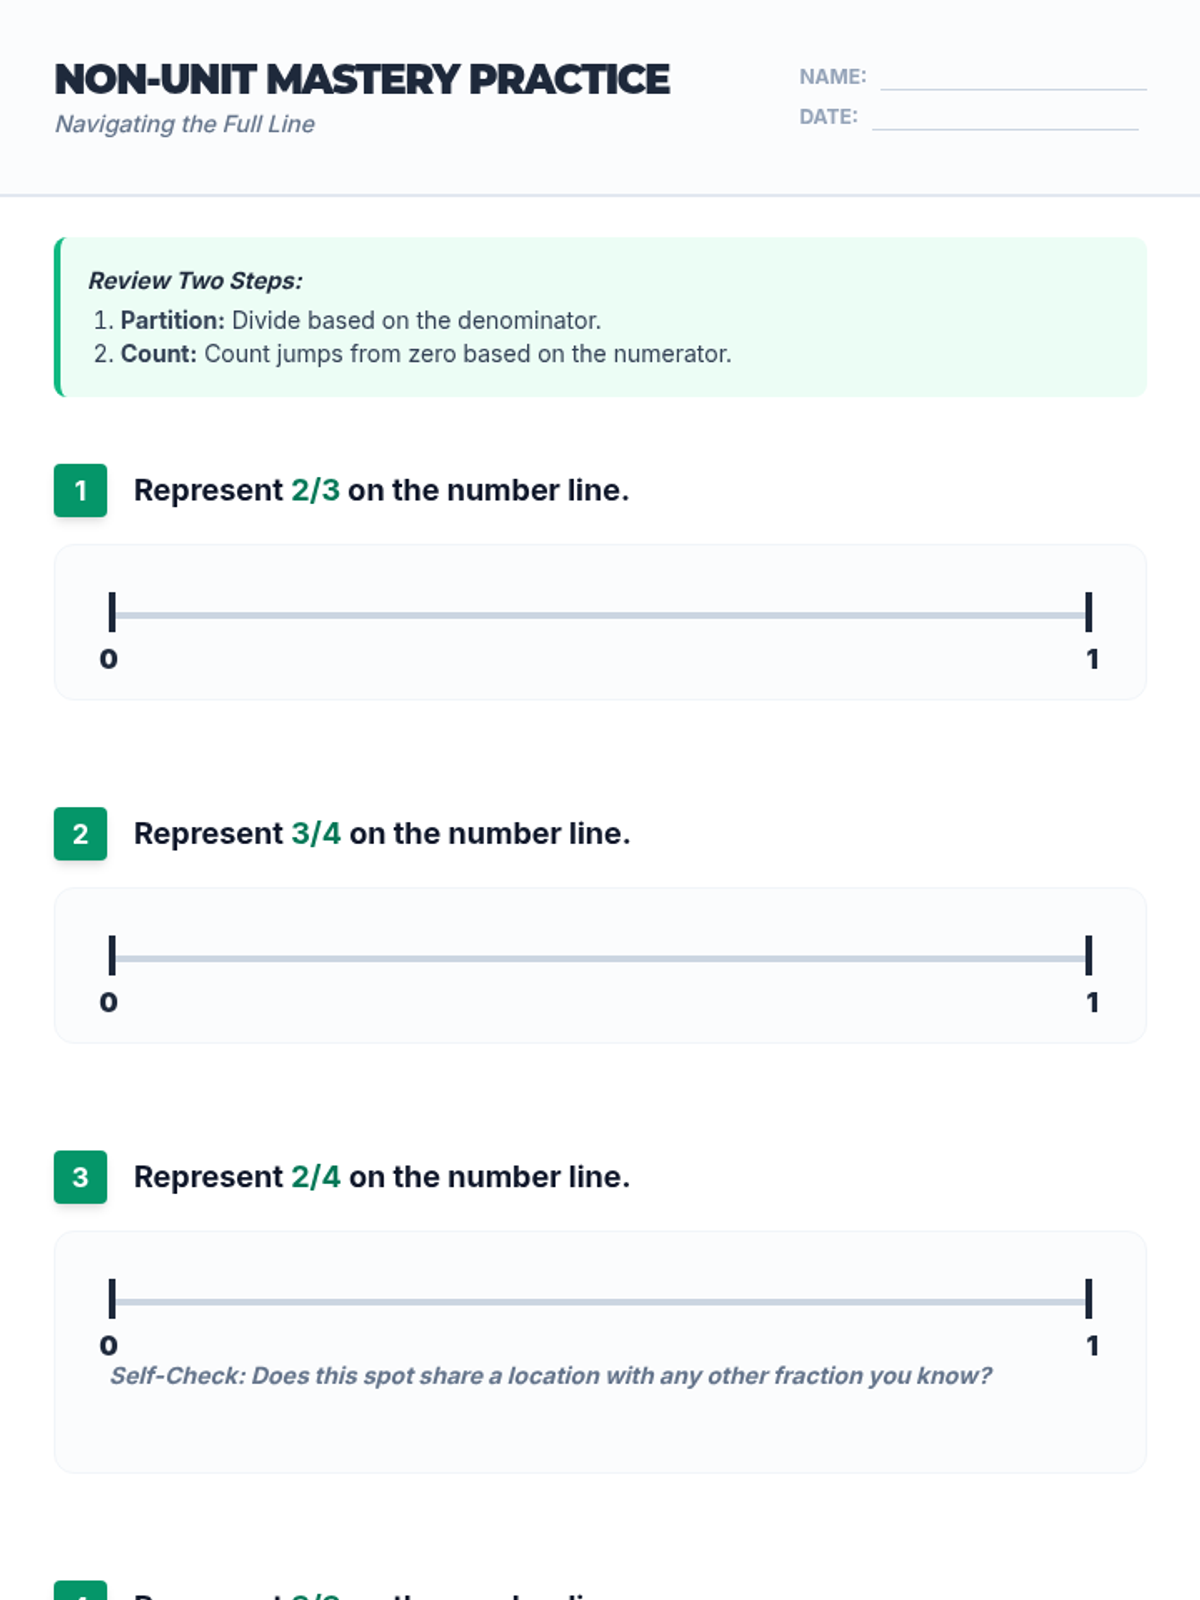Click the green number 2 badge

click(x=80, y=834)
